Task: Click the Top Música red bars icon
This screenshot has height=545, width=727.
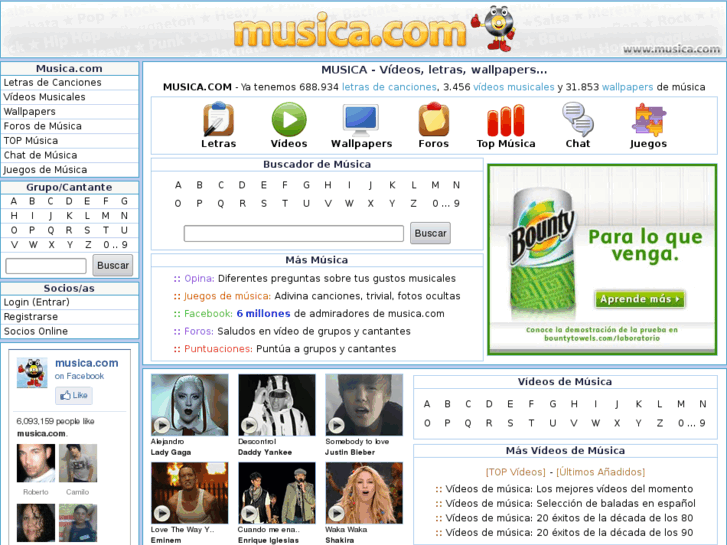Action: pos(506,121)
